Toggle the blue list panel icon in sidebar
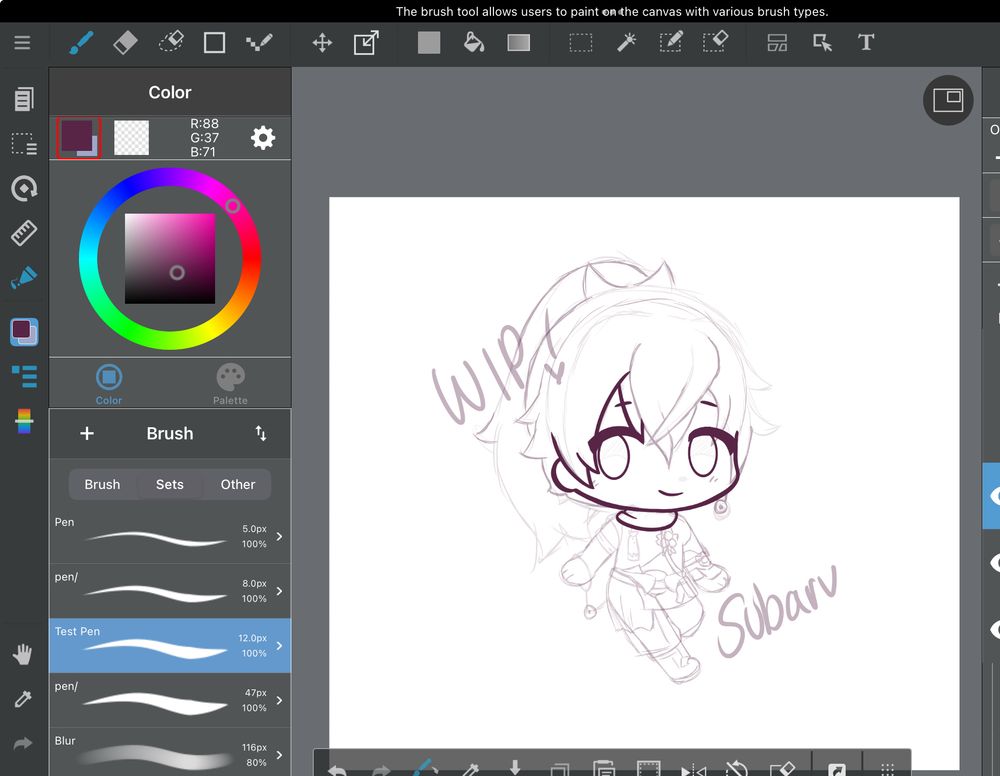Viewport: 1000px width, 776px height. [x=24, y=376]
